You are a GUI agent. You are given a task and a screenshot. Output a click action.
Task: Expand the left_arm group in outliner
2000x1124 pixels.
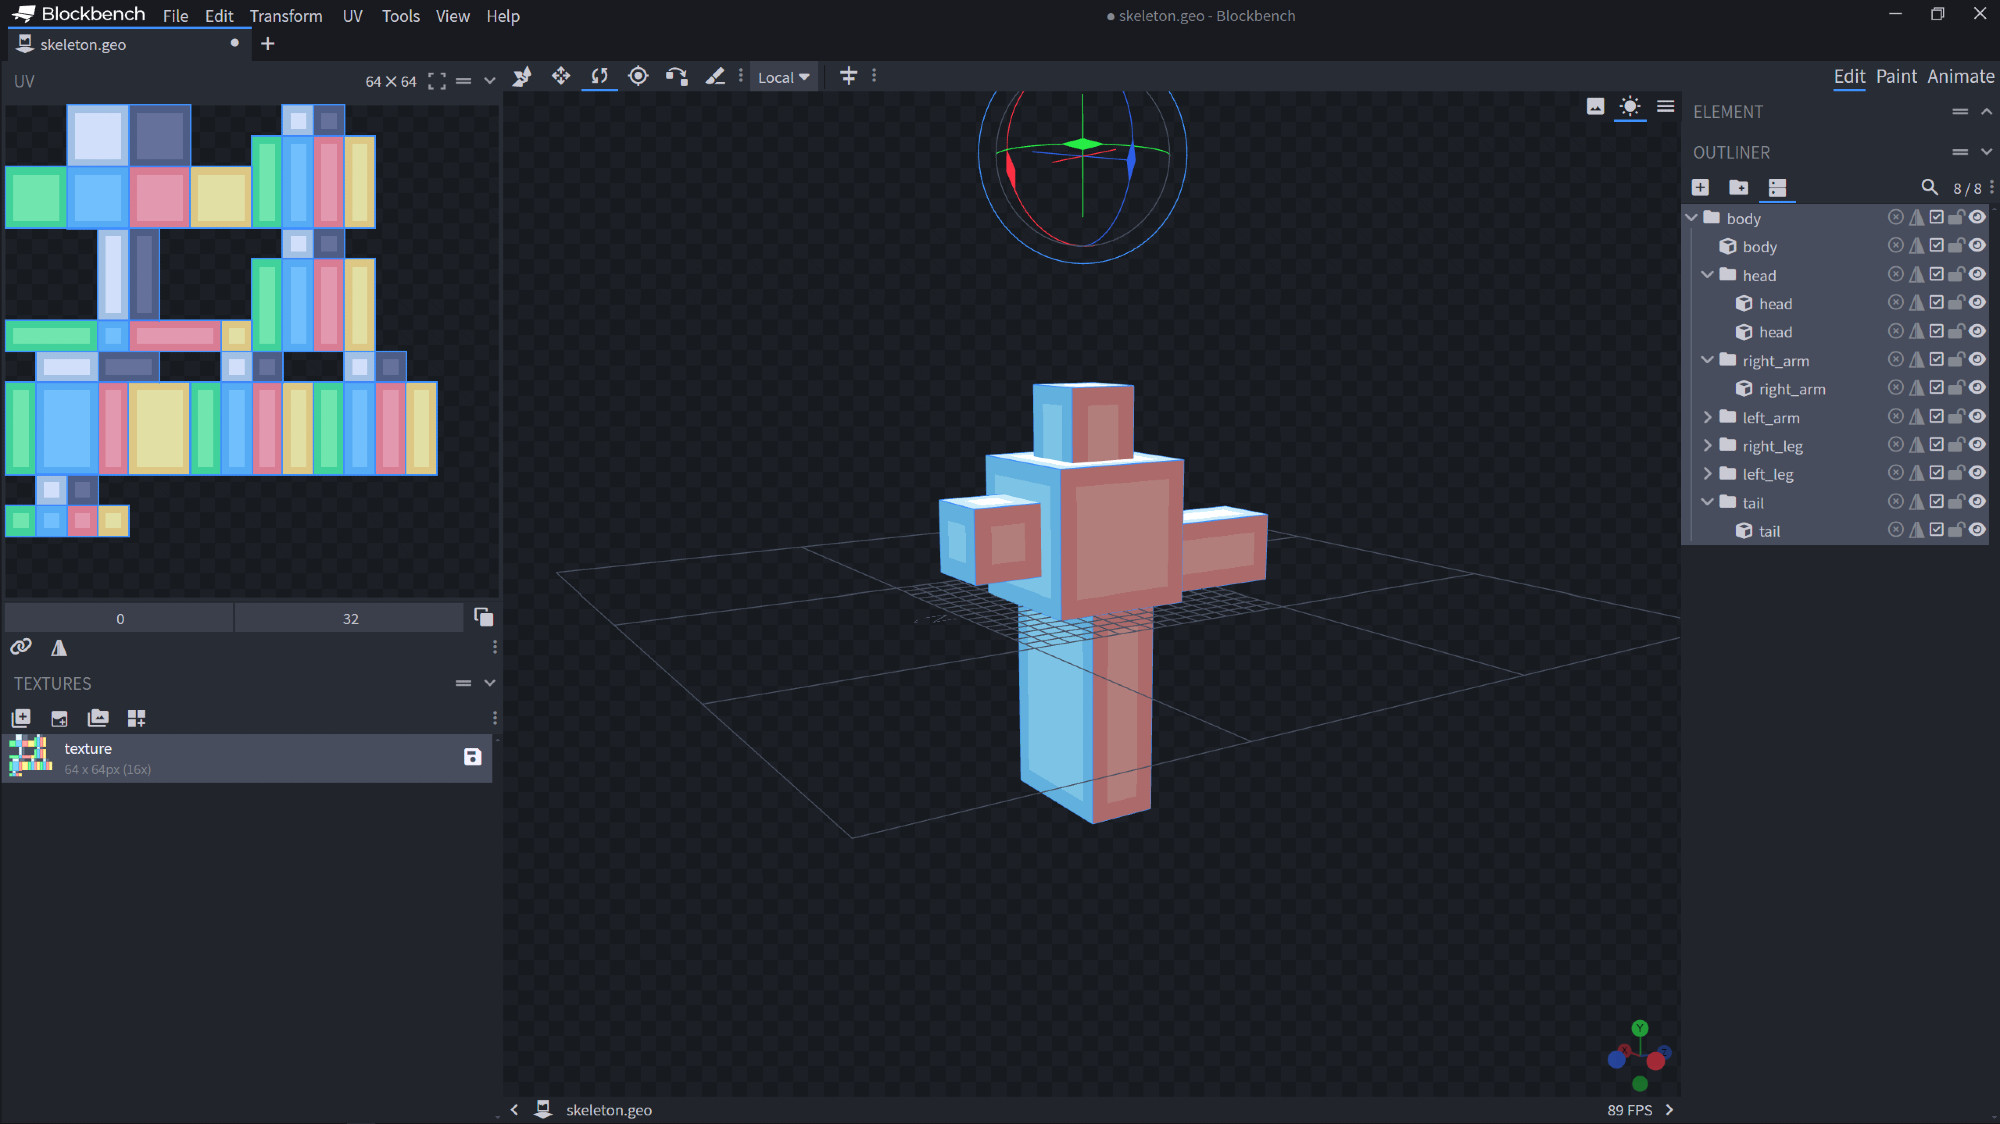pos(1707,416)
